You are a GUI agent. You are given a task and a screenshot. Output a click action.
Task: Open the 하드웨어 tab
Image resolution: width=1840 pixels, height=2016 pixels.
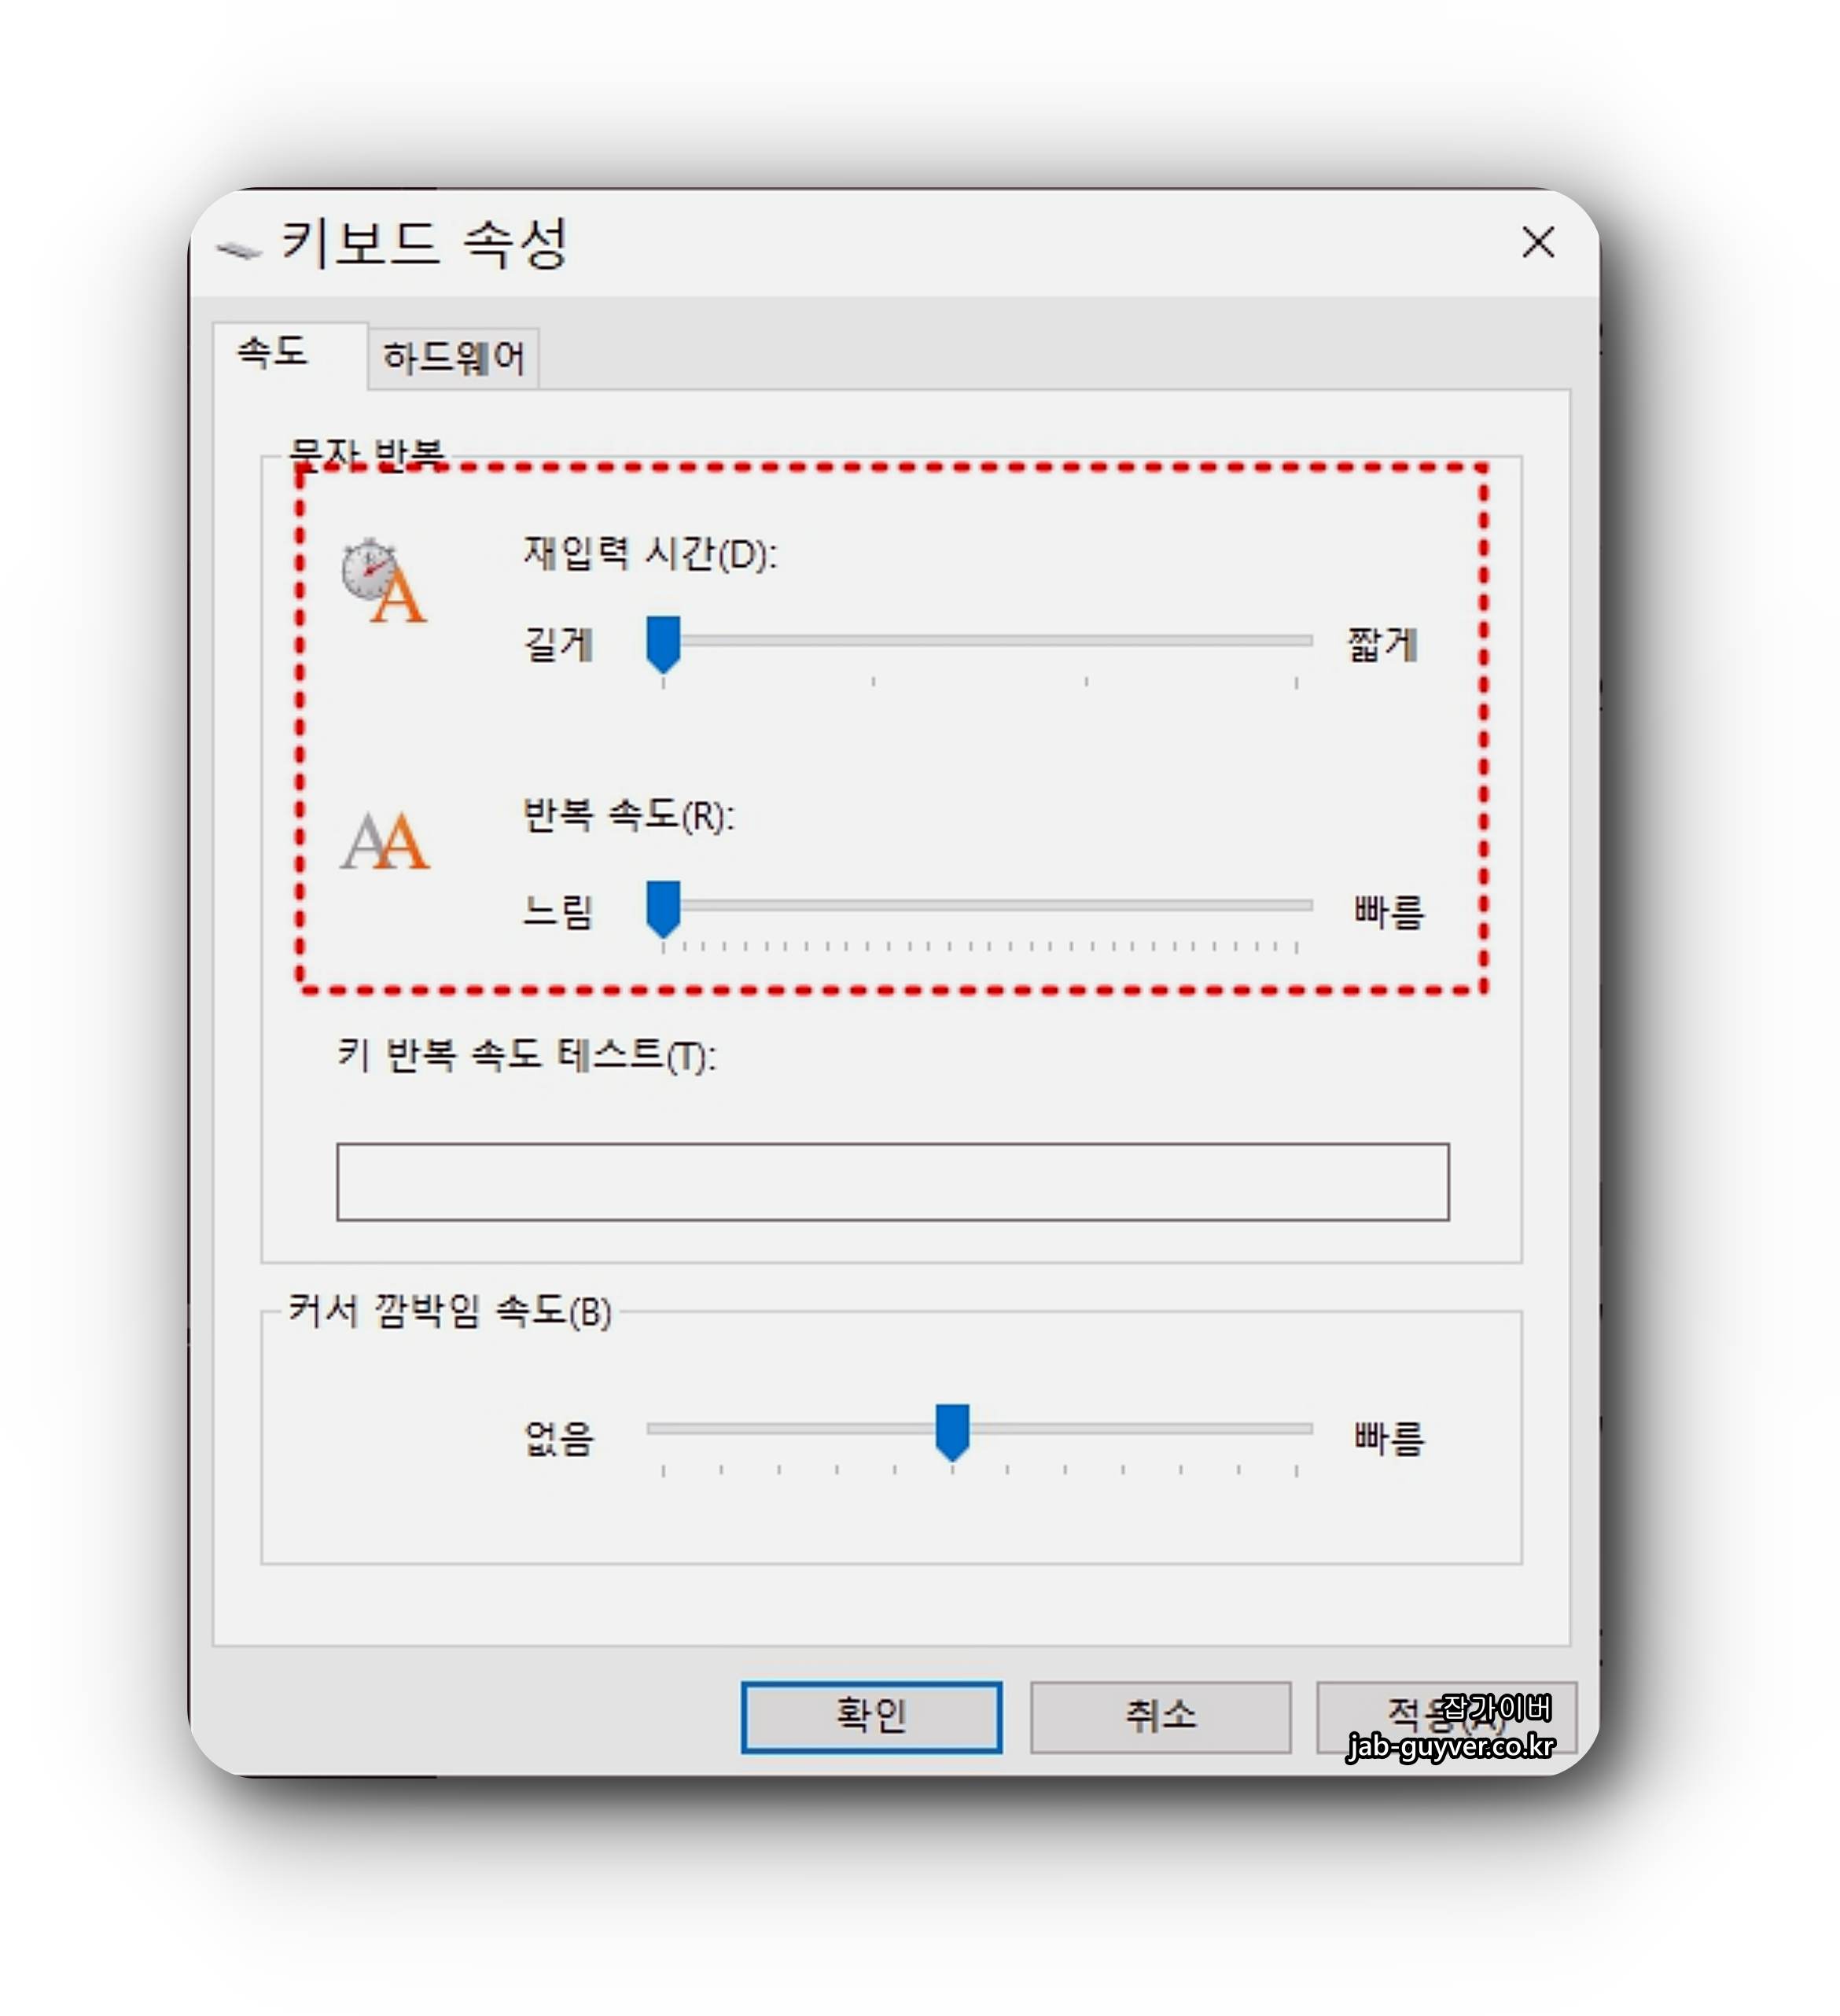(x=453, y=357)
